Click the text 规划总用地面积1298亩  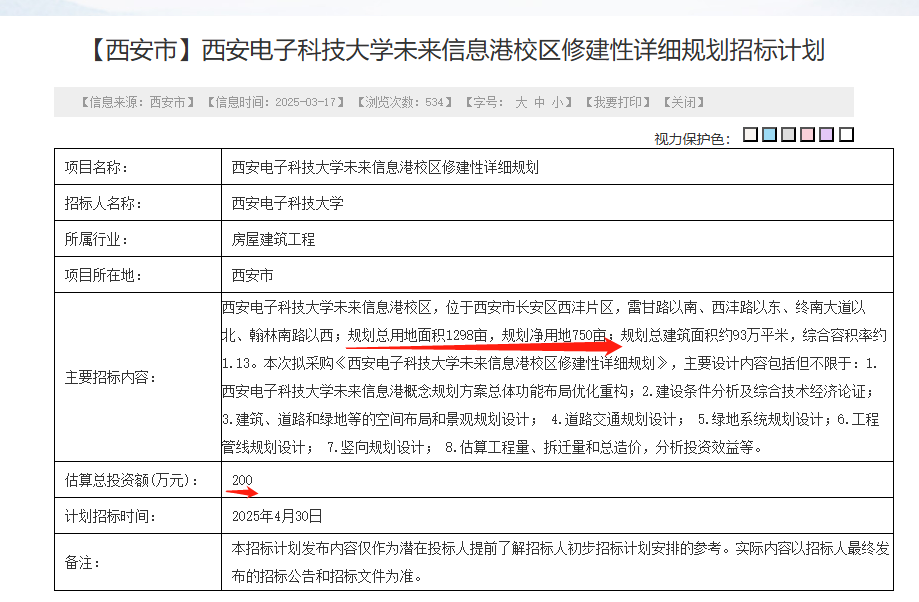417,335
